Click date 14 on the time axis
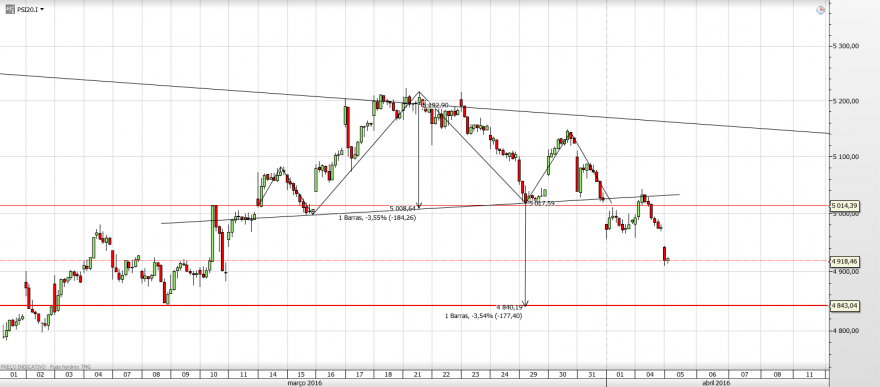The height and width of the screenshot is (387, 880). (x=272, y=374)
